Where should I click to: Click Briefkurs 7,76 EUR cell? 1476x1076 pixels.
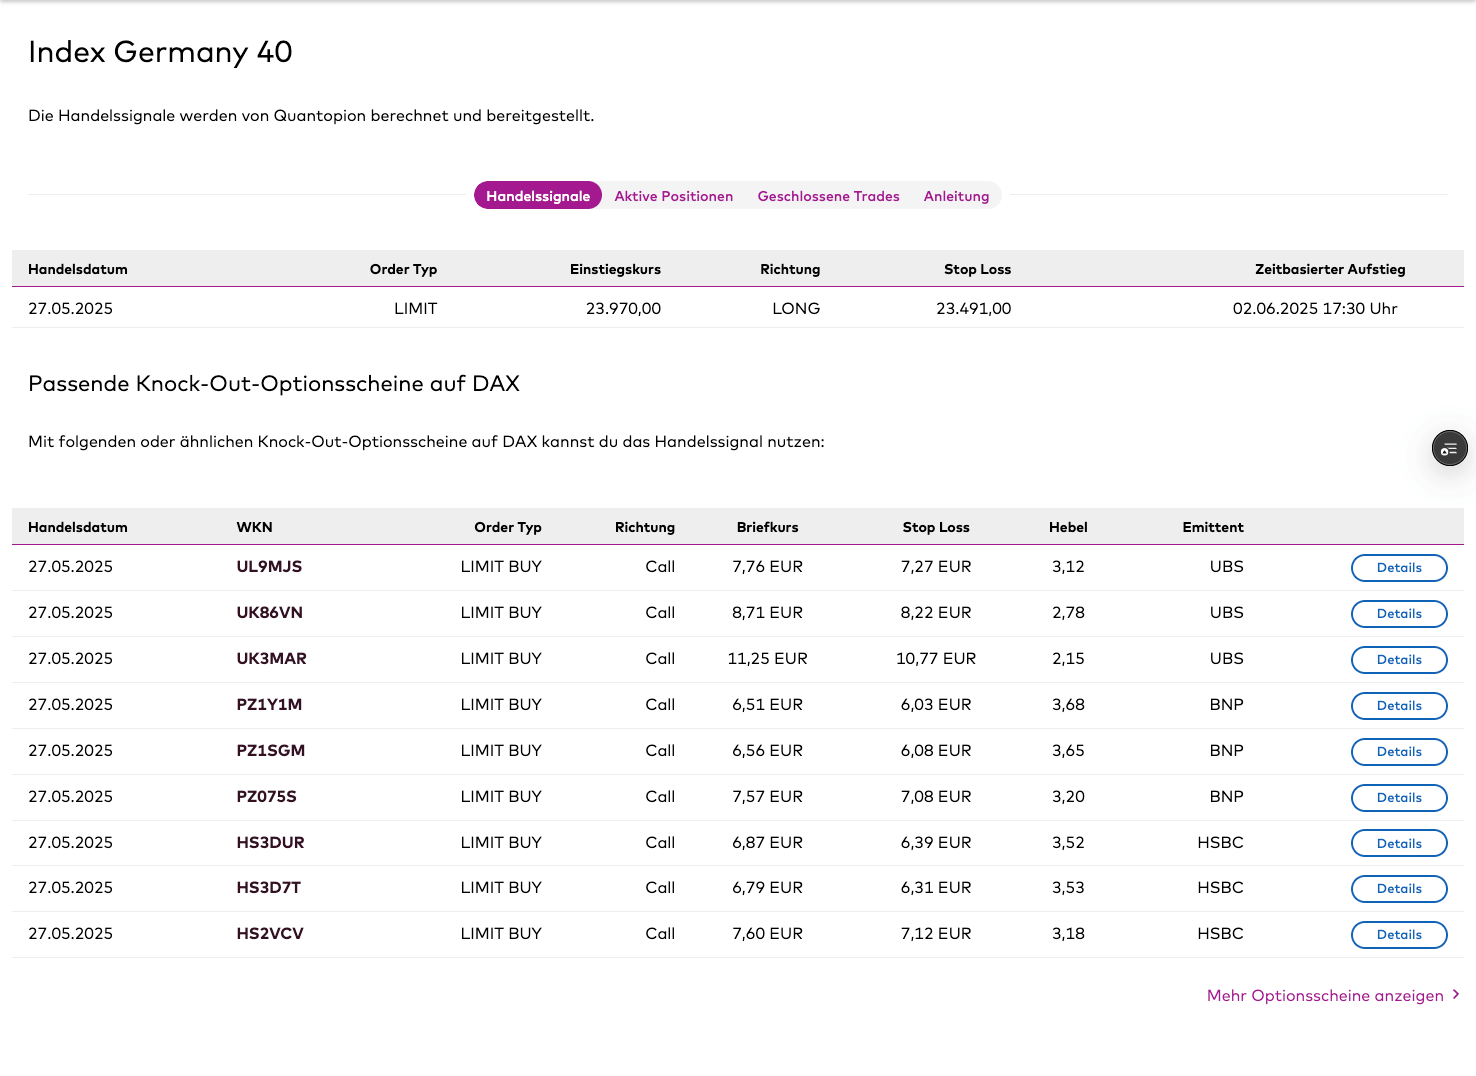pyautogui.click(x=767, y=566)
